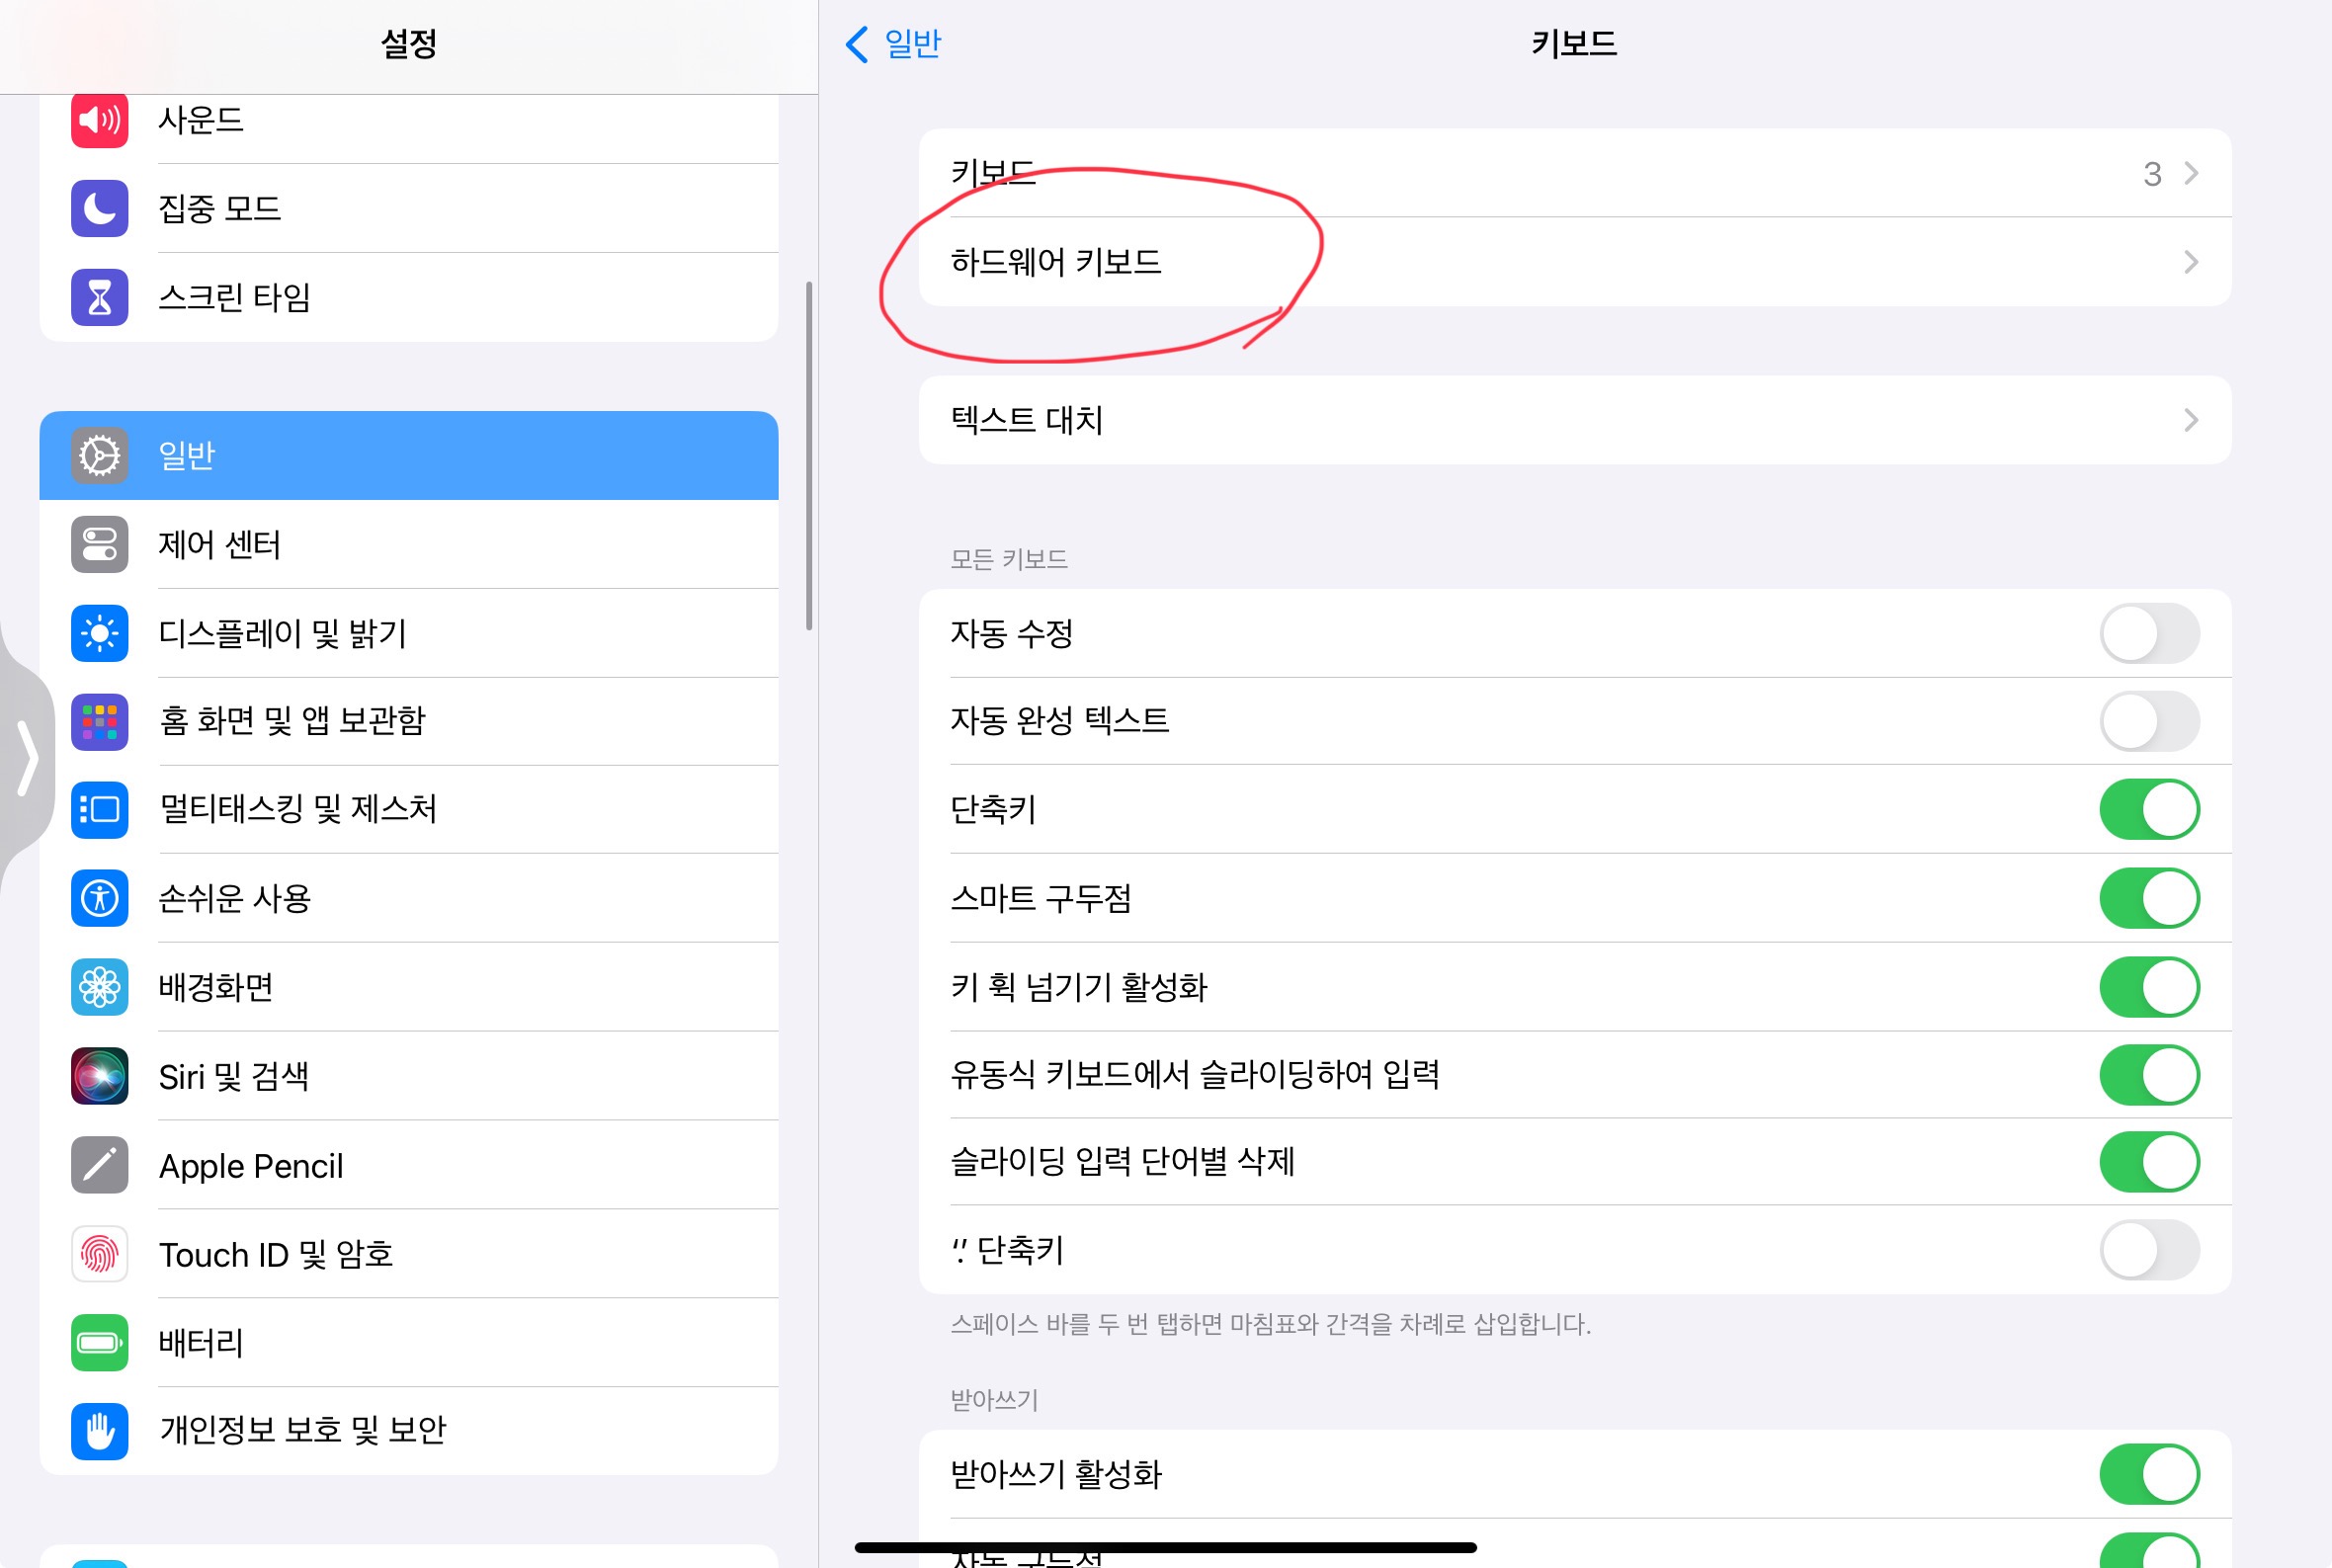Expand the 키보드 row showing 3
The height and width of the screenshot is (1568, 2332).
pyautogui.click(x=1574, y=173)
